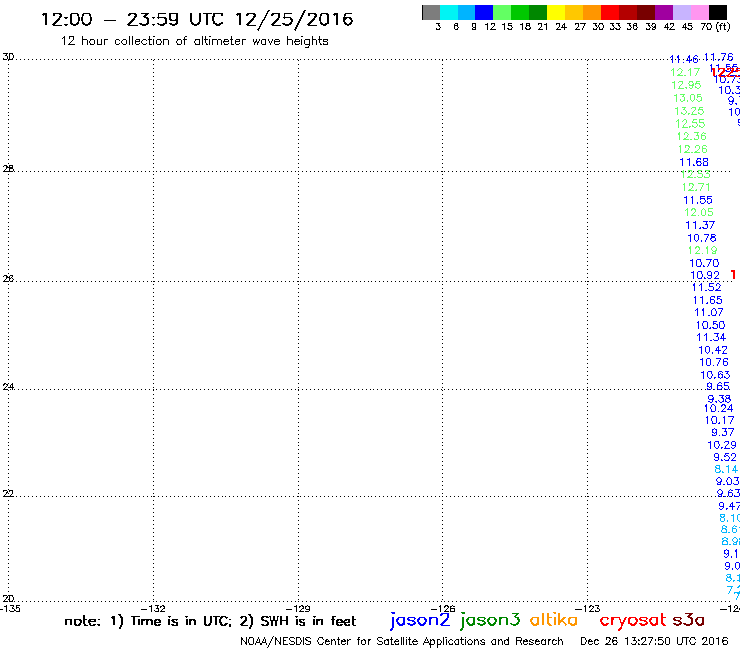Click the jason2 satellite legend label
Viewport: 740px width, 650px height.
tap(420, 620)
